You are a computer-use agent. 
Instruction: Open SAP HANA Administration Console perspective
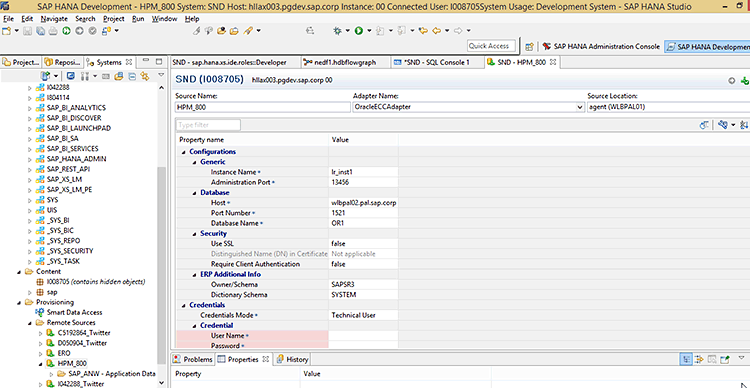[x=602, y=46]
